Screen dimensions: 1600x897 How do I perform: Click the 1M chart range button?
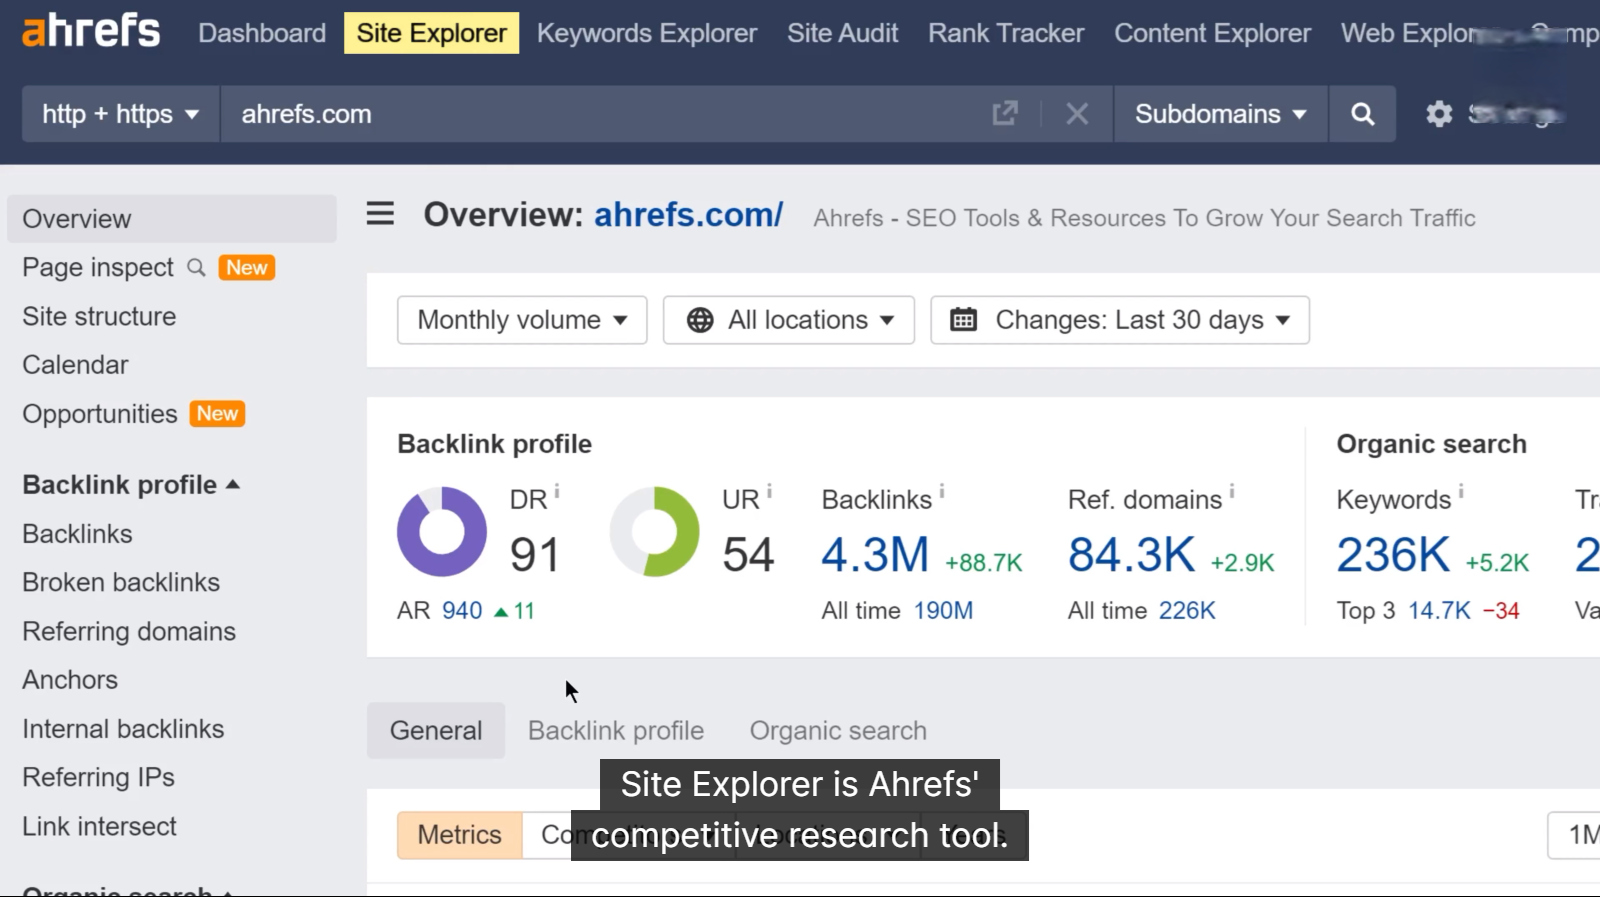coord(1578,835)
